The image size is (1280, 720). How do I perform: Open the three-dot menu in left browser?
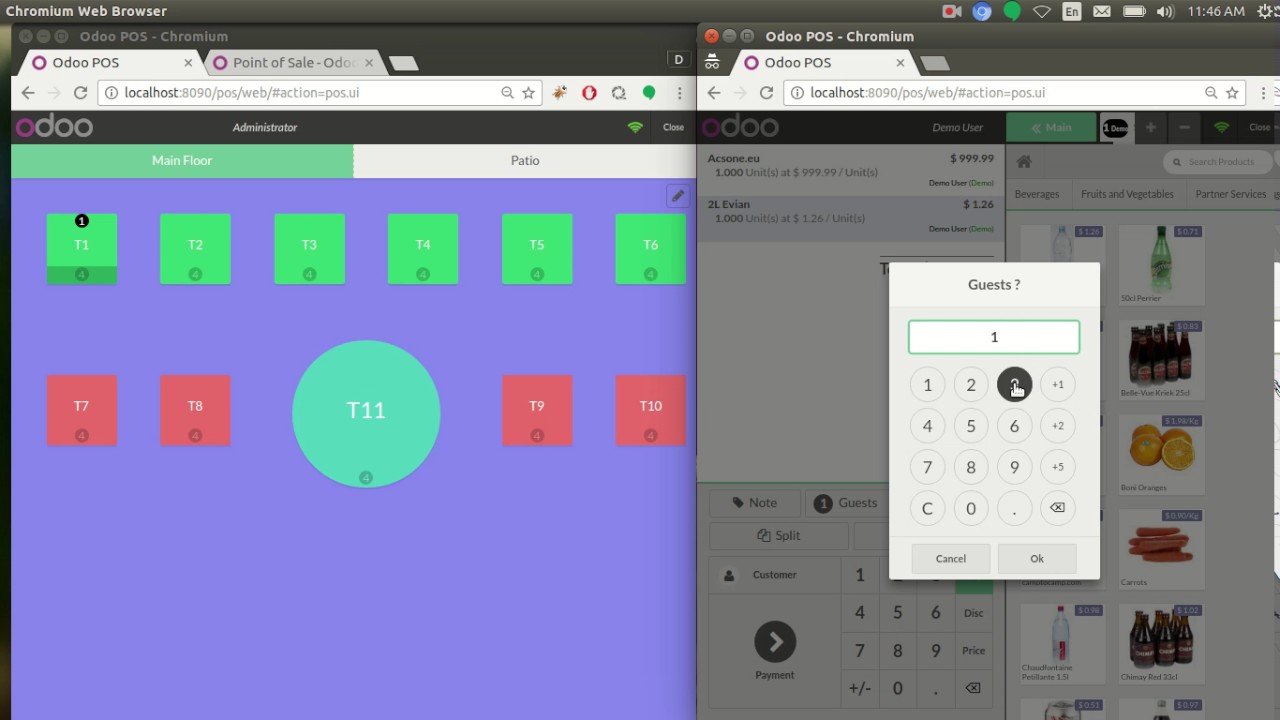click(x=680, y=93)
